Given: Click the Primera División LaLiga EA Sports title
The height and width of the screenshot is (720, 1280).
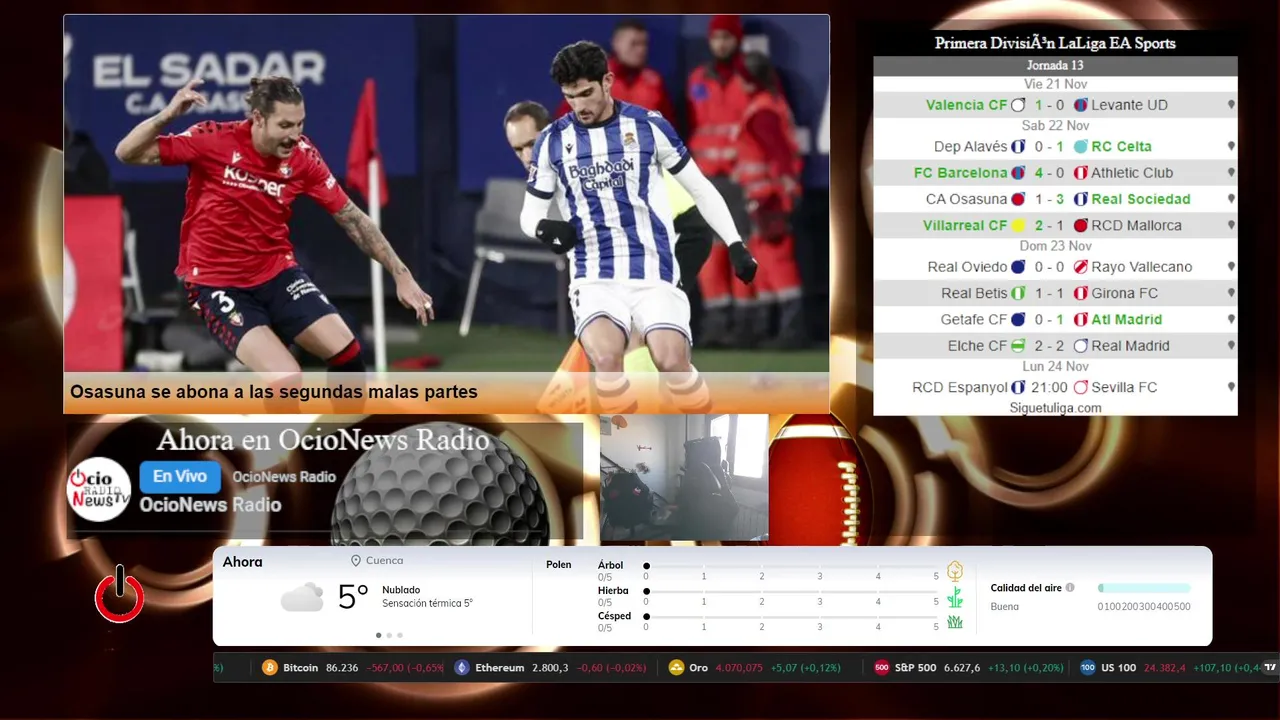Looking at the screenshot, I should [x=1055, y=43].
